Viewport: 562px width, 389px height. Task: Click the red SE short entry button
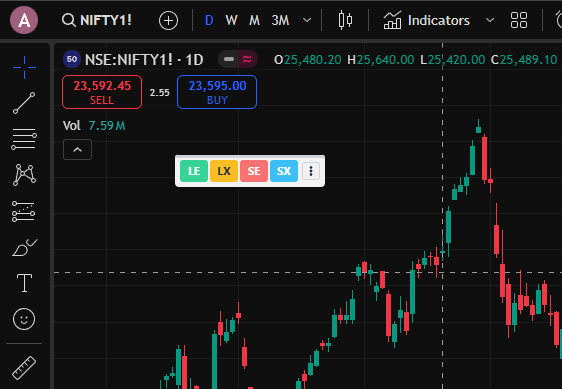(254, 171)
